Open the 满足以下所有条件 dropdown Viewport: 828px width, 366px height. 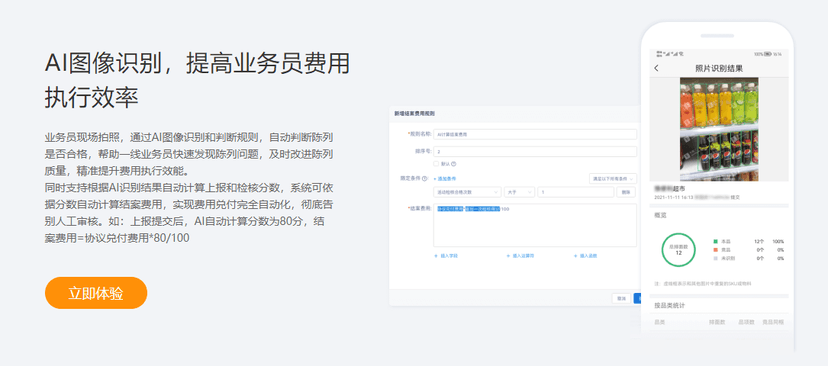pyautogui.click(x=613, y=179)
